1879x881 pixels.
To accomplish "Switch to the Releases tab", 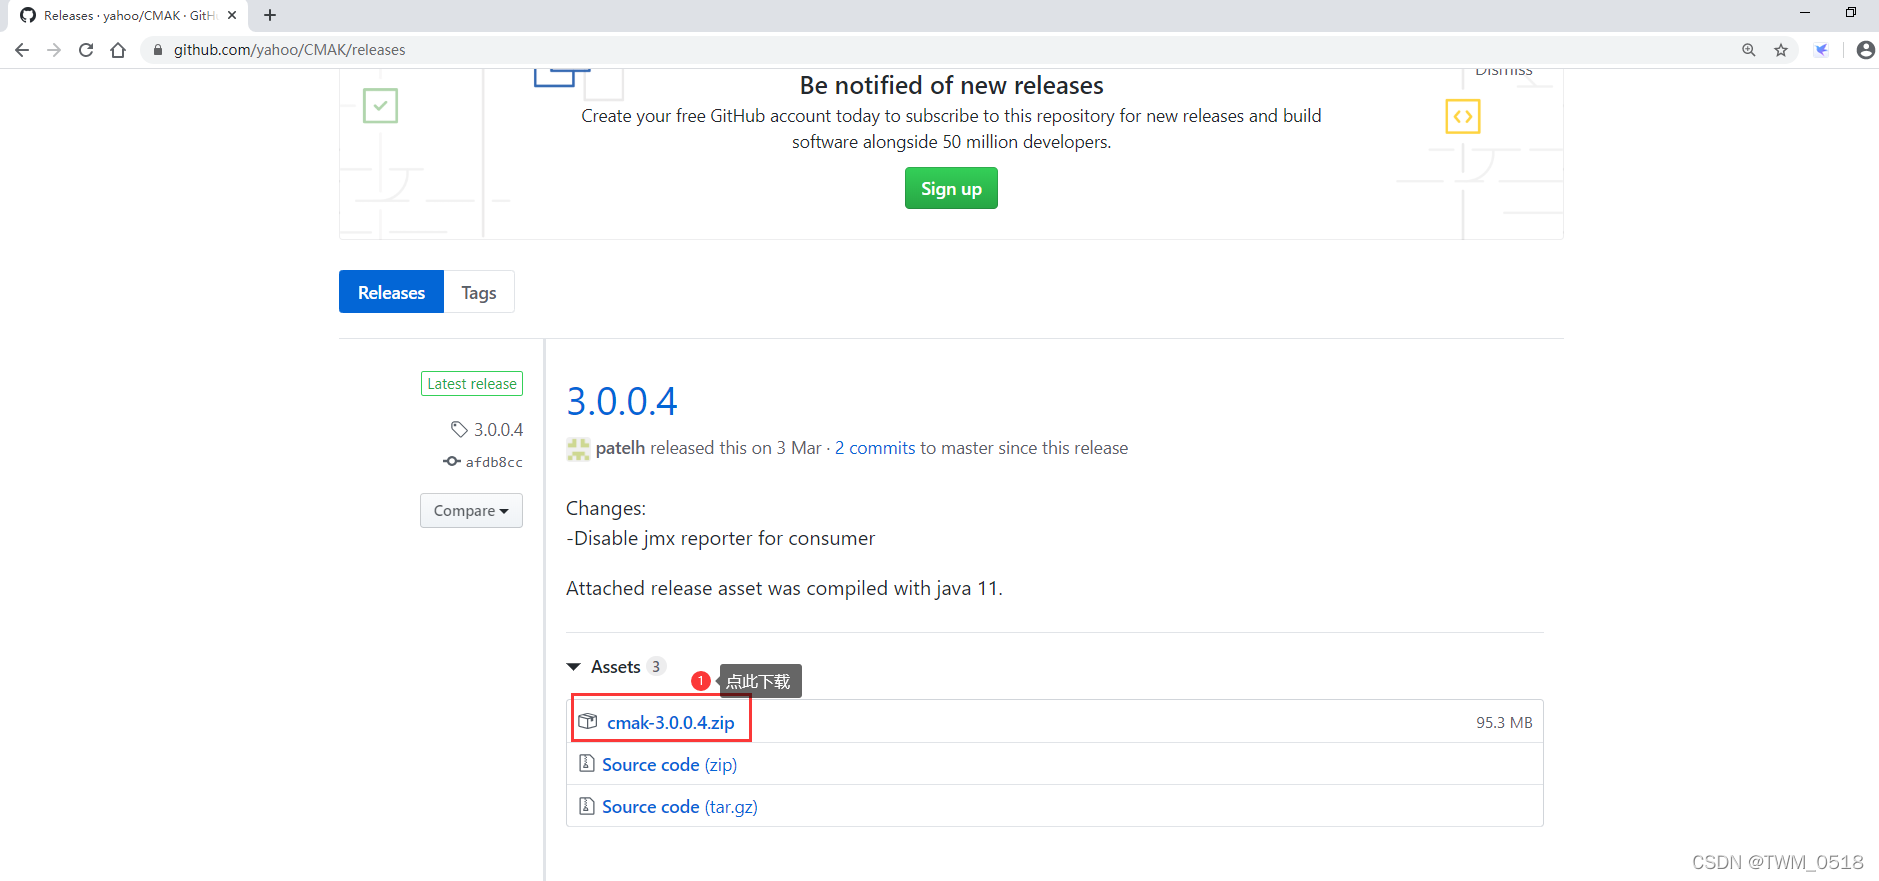I will coord(391,292).
